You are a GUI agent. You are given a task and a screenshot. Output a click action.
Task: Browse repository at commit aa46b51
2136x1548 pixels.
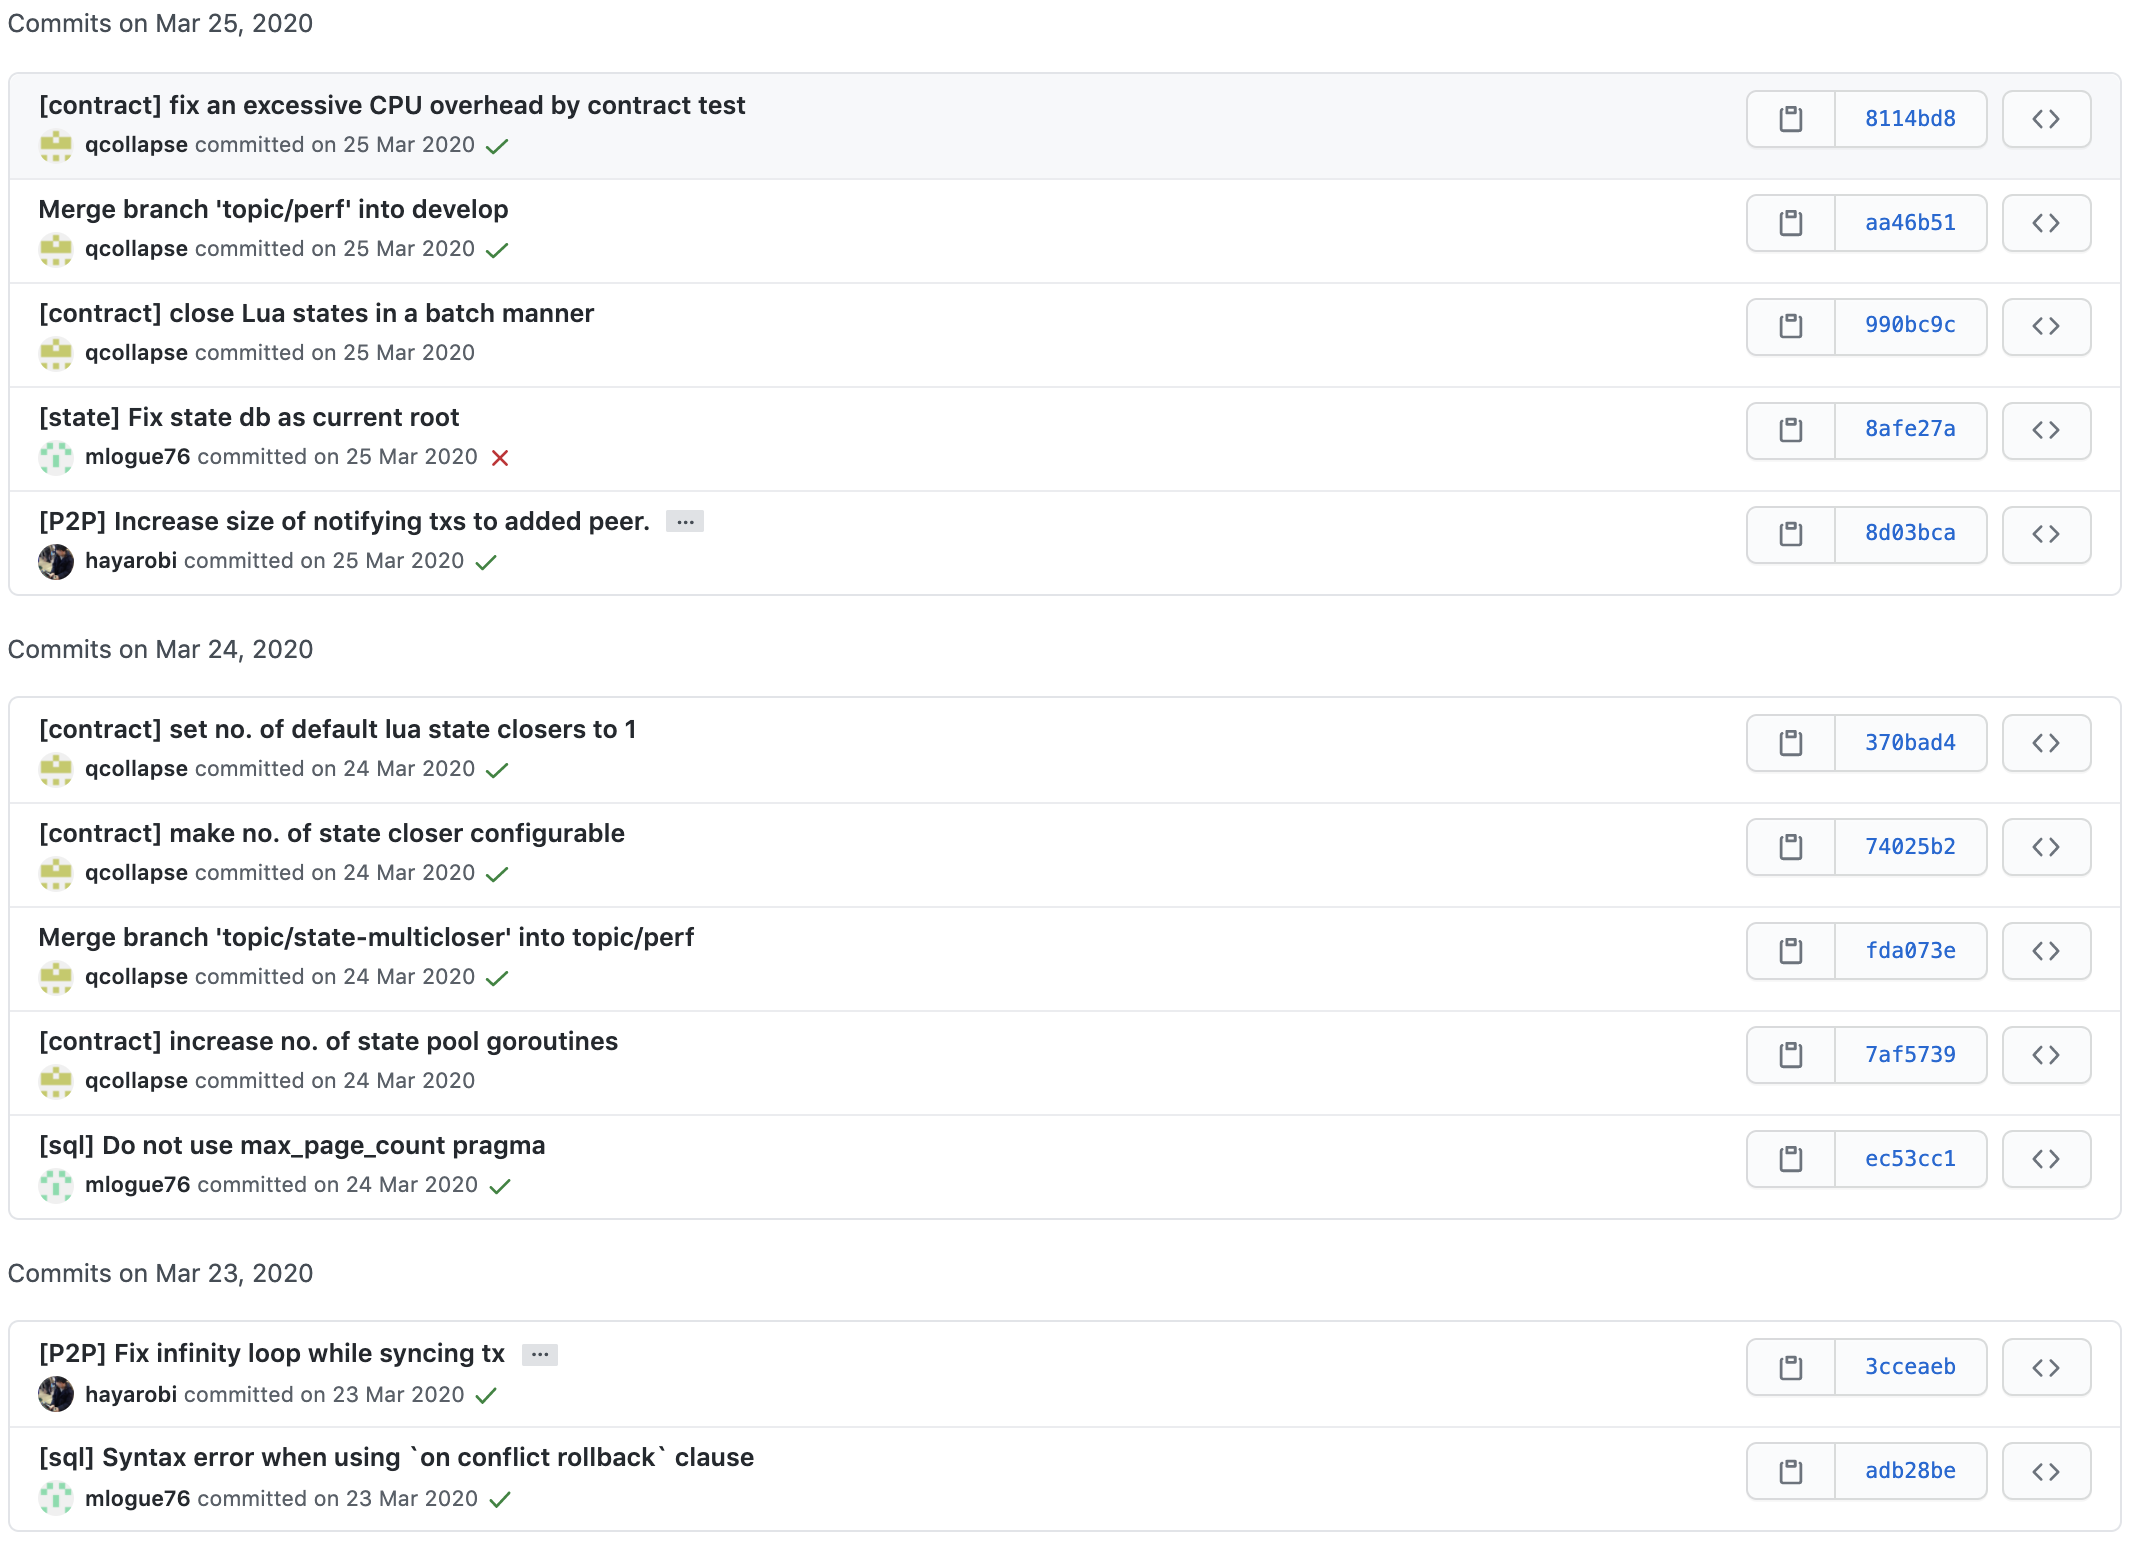[x=2045, y=223]
